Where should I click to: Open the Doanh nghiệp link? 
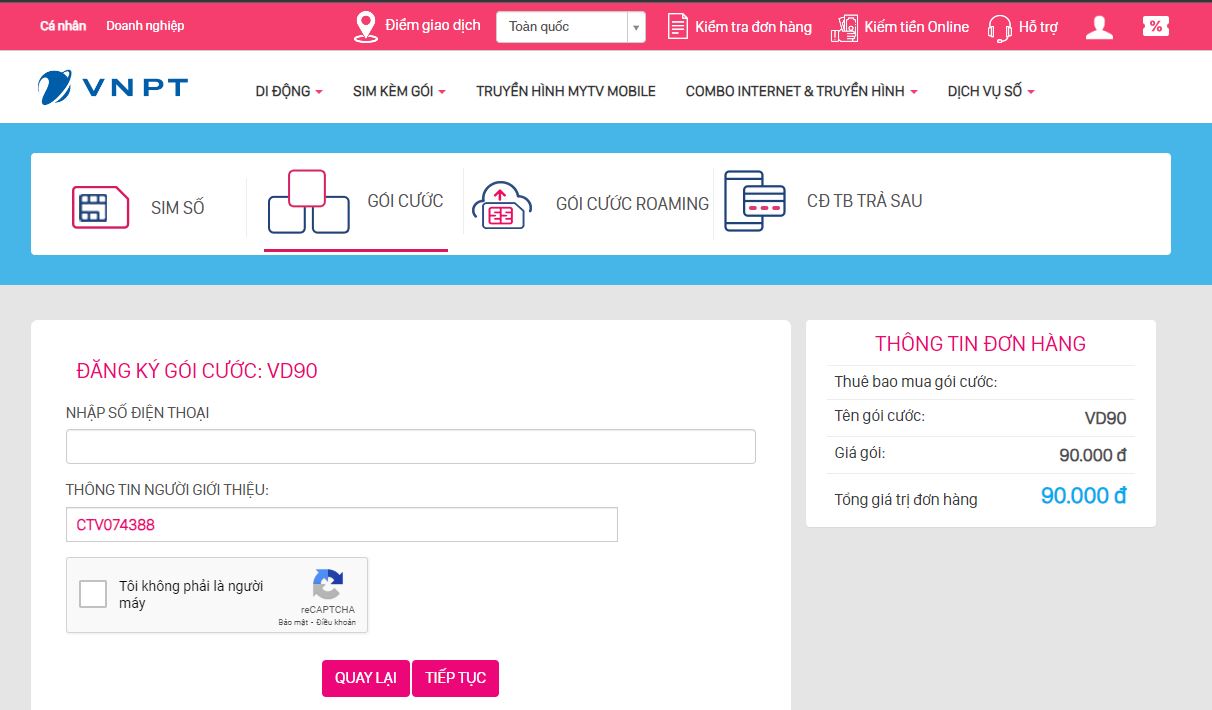click(145, 26)
